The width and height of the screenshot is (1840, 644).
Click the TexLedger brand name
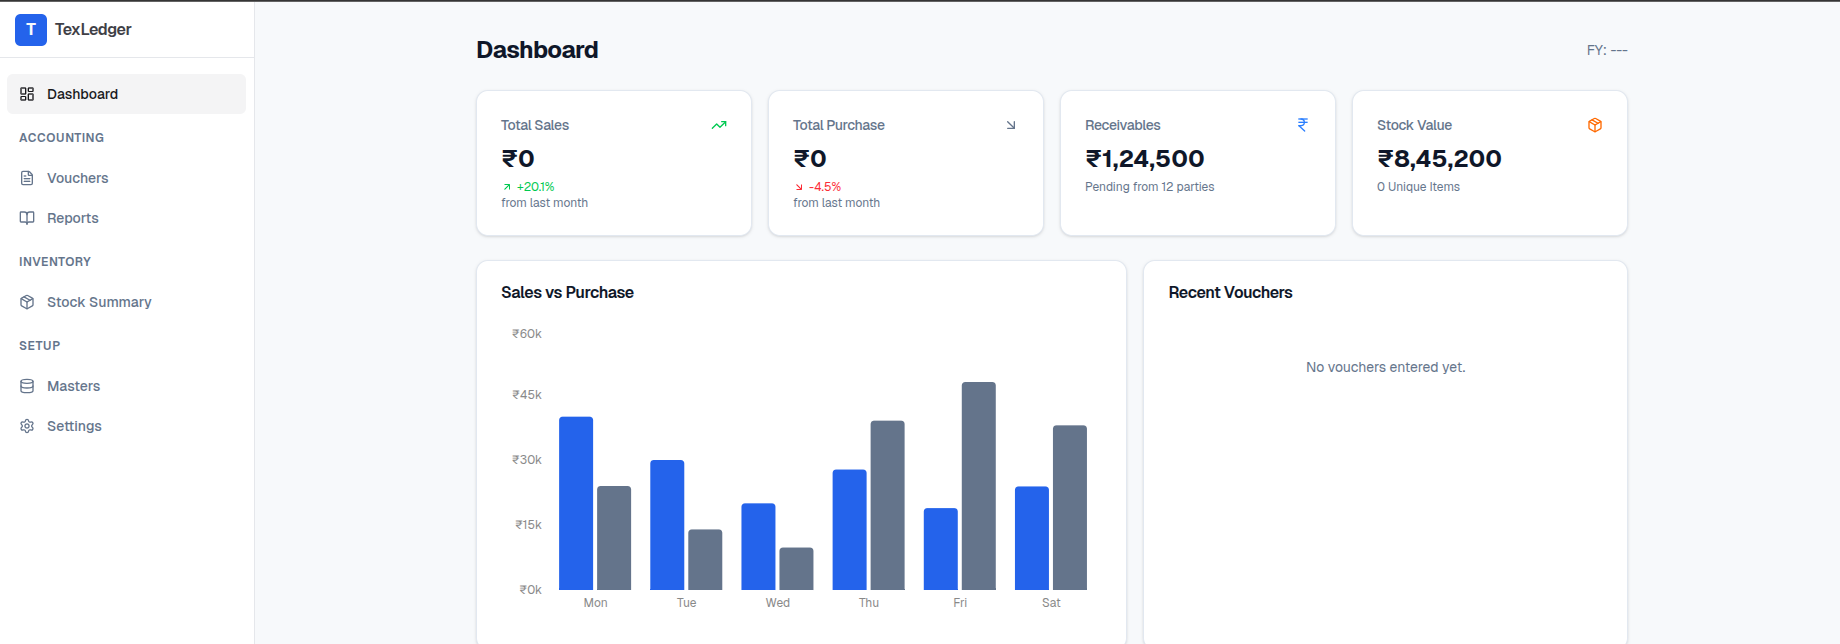coord(93,30)
